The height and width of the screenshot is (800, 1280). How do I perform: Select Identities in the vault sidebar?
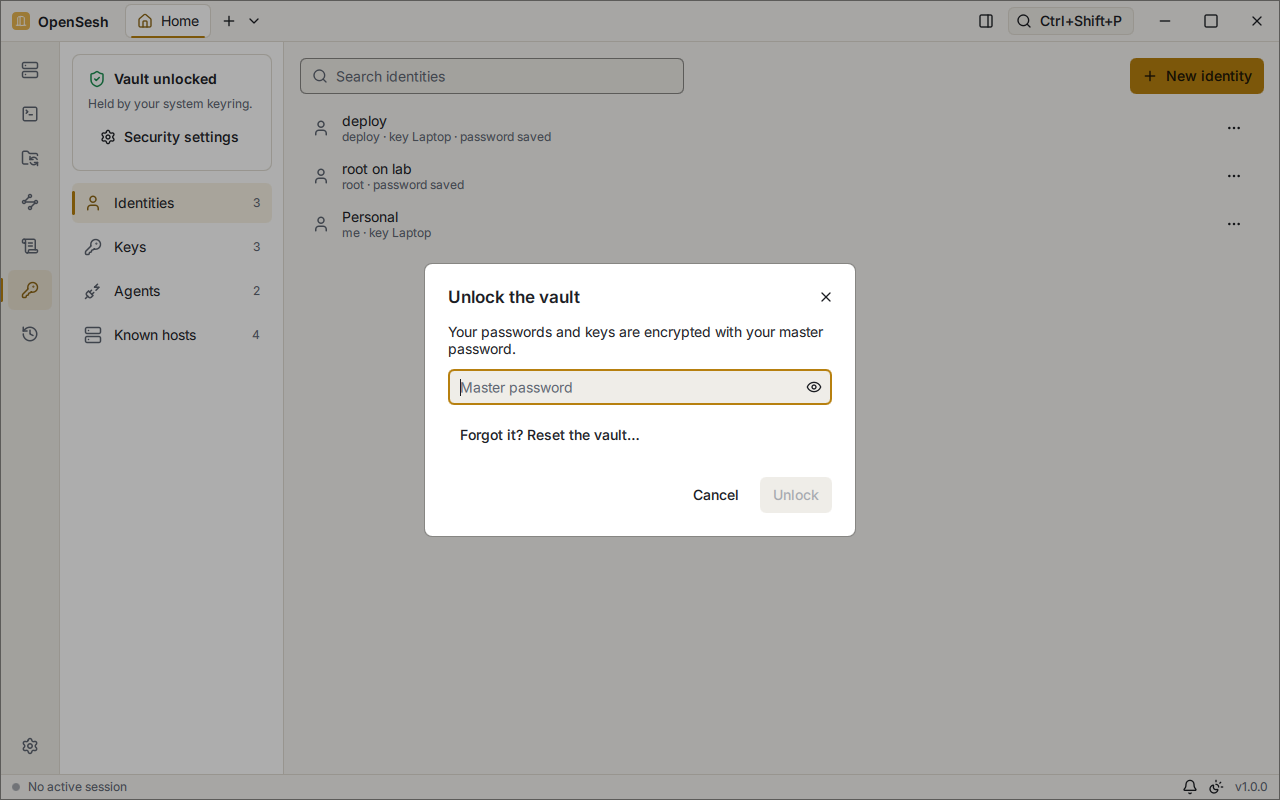click(172, 203)
